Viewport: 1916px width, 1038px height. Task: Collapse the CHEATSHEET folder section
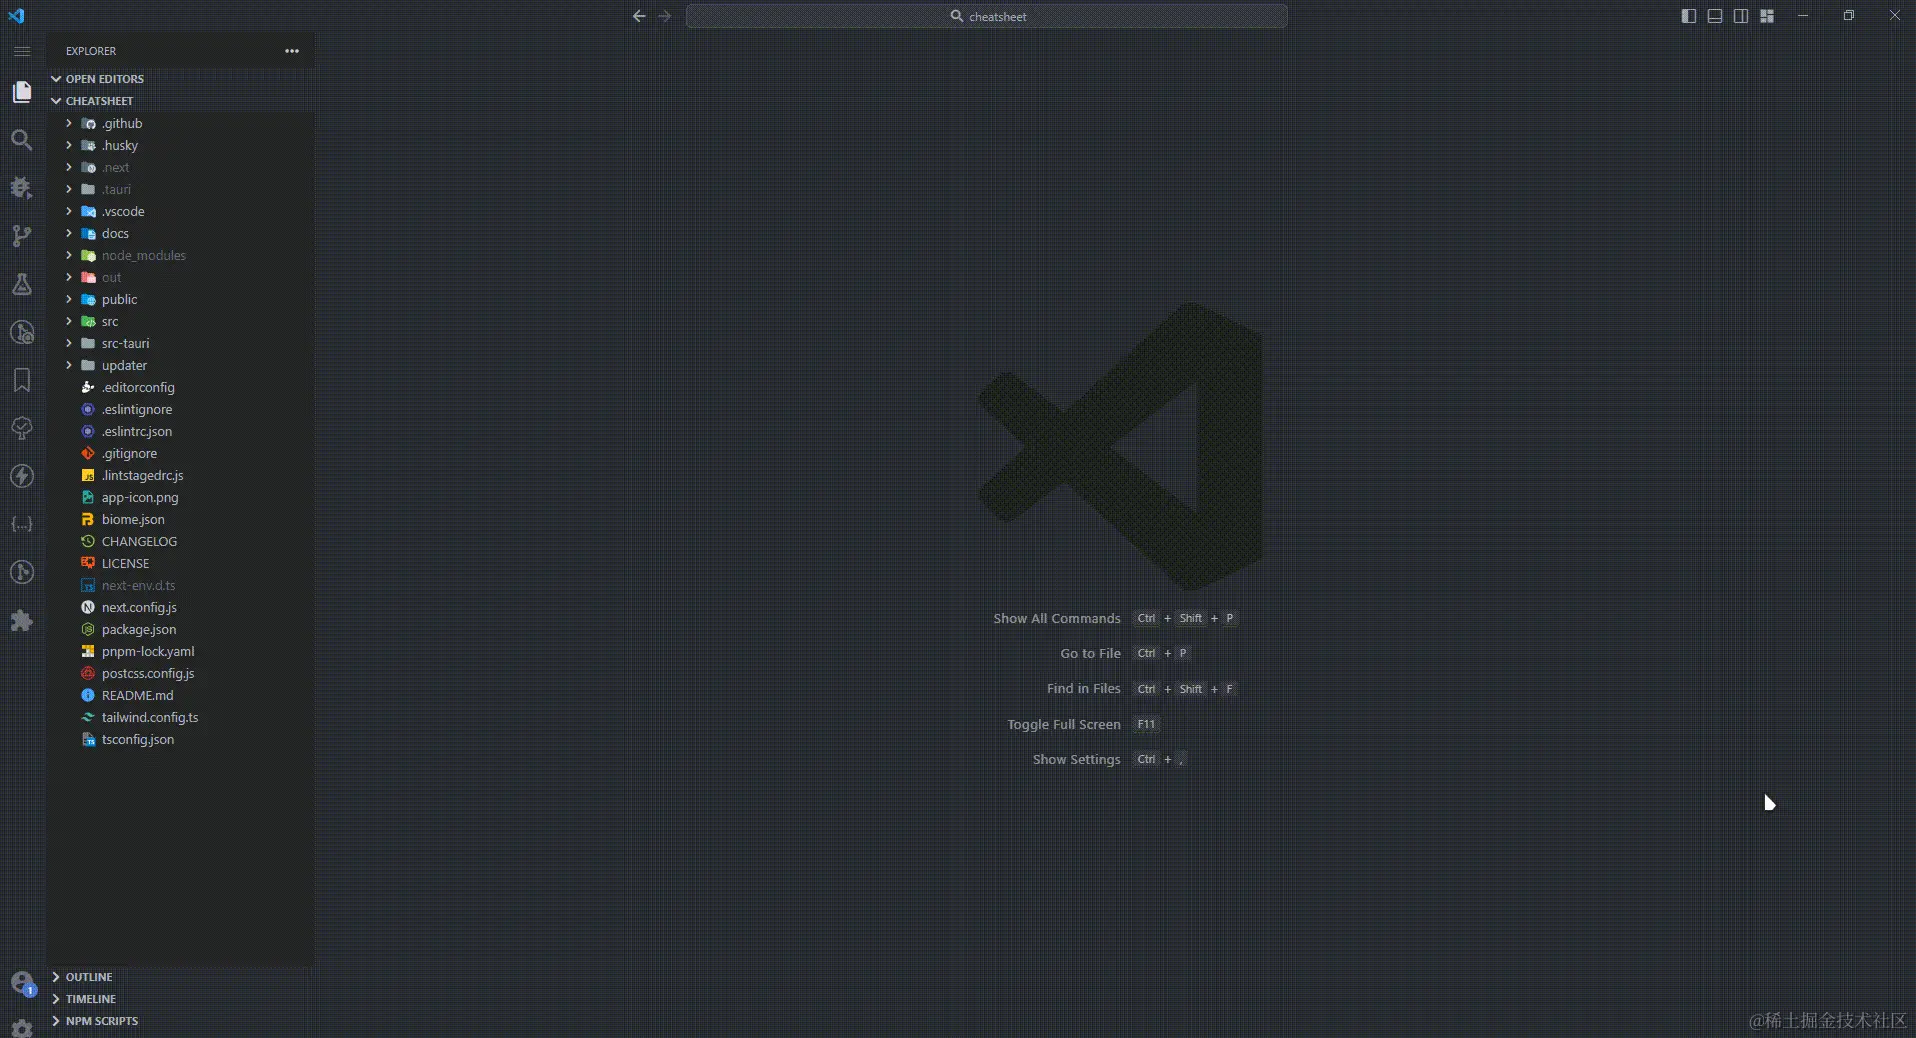point(180,101)
